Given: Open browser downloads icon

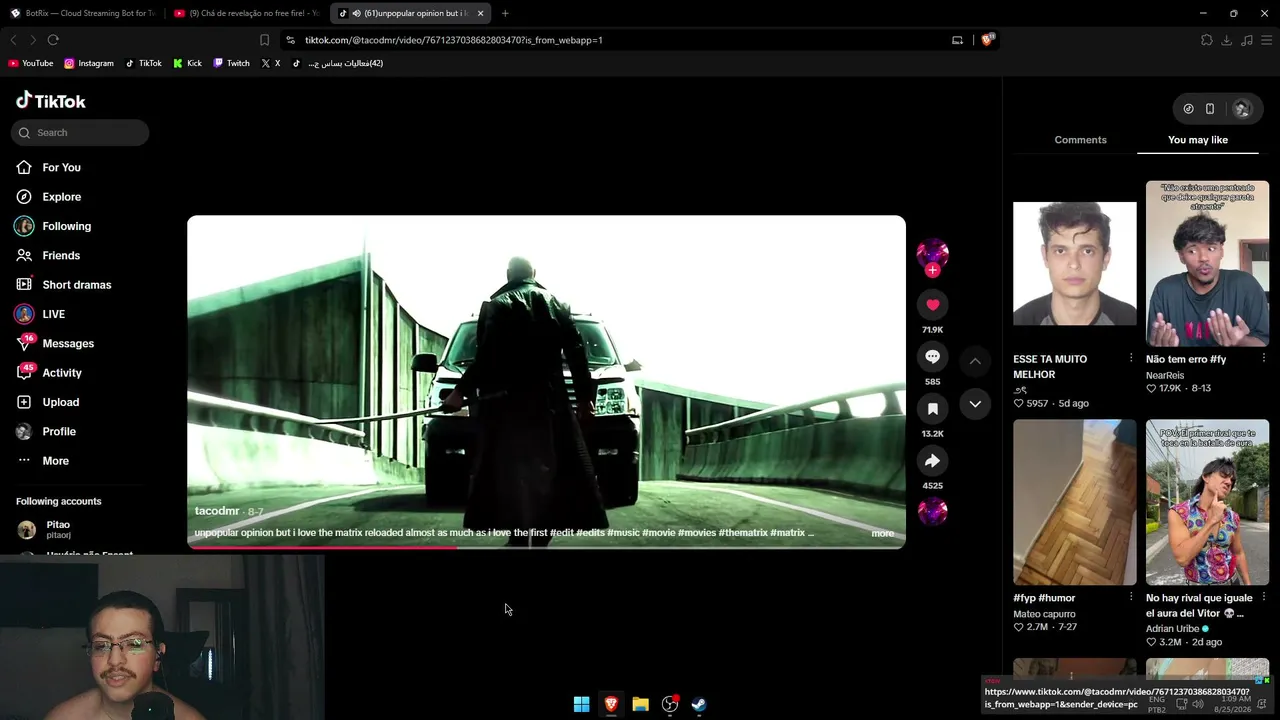Looking at the screenshot, I should click(x=1226, y=40).
